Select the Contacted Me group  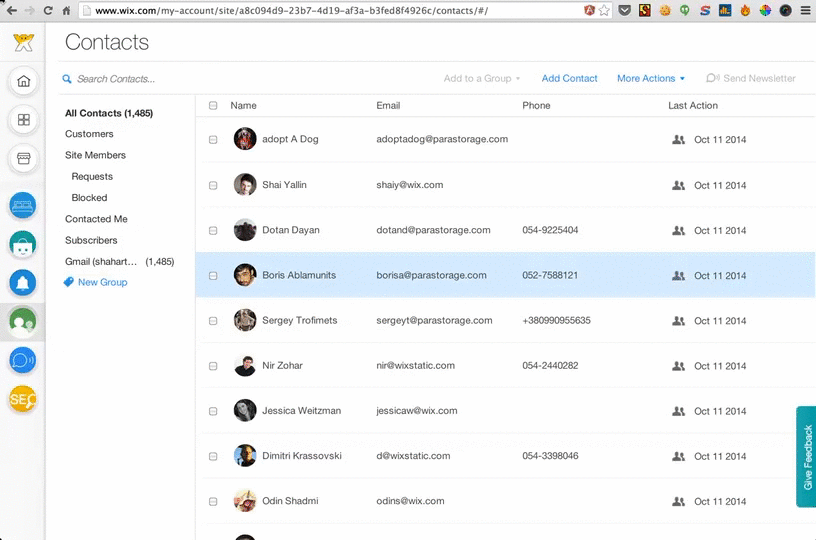click(96, 219)
